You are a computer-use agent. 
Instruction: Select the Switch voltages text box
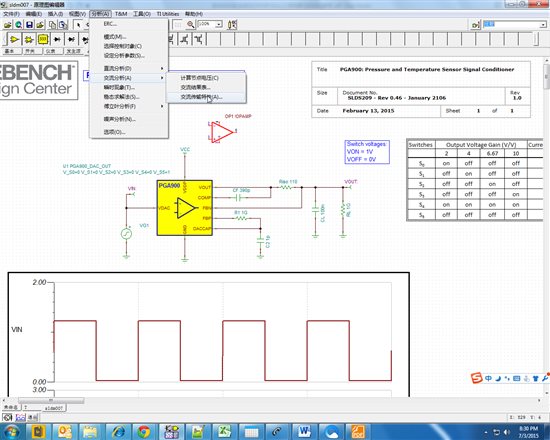[x=367, y=152]
